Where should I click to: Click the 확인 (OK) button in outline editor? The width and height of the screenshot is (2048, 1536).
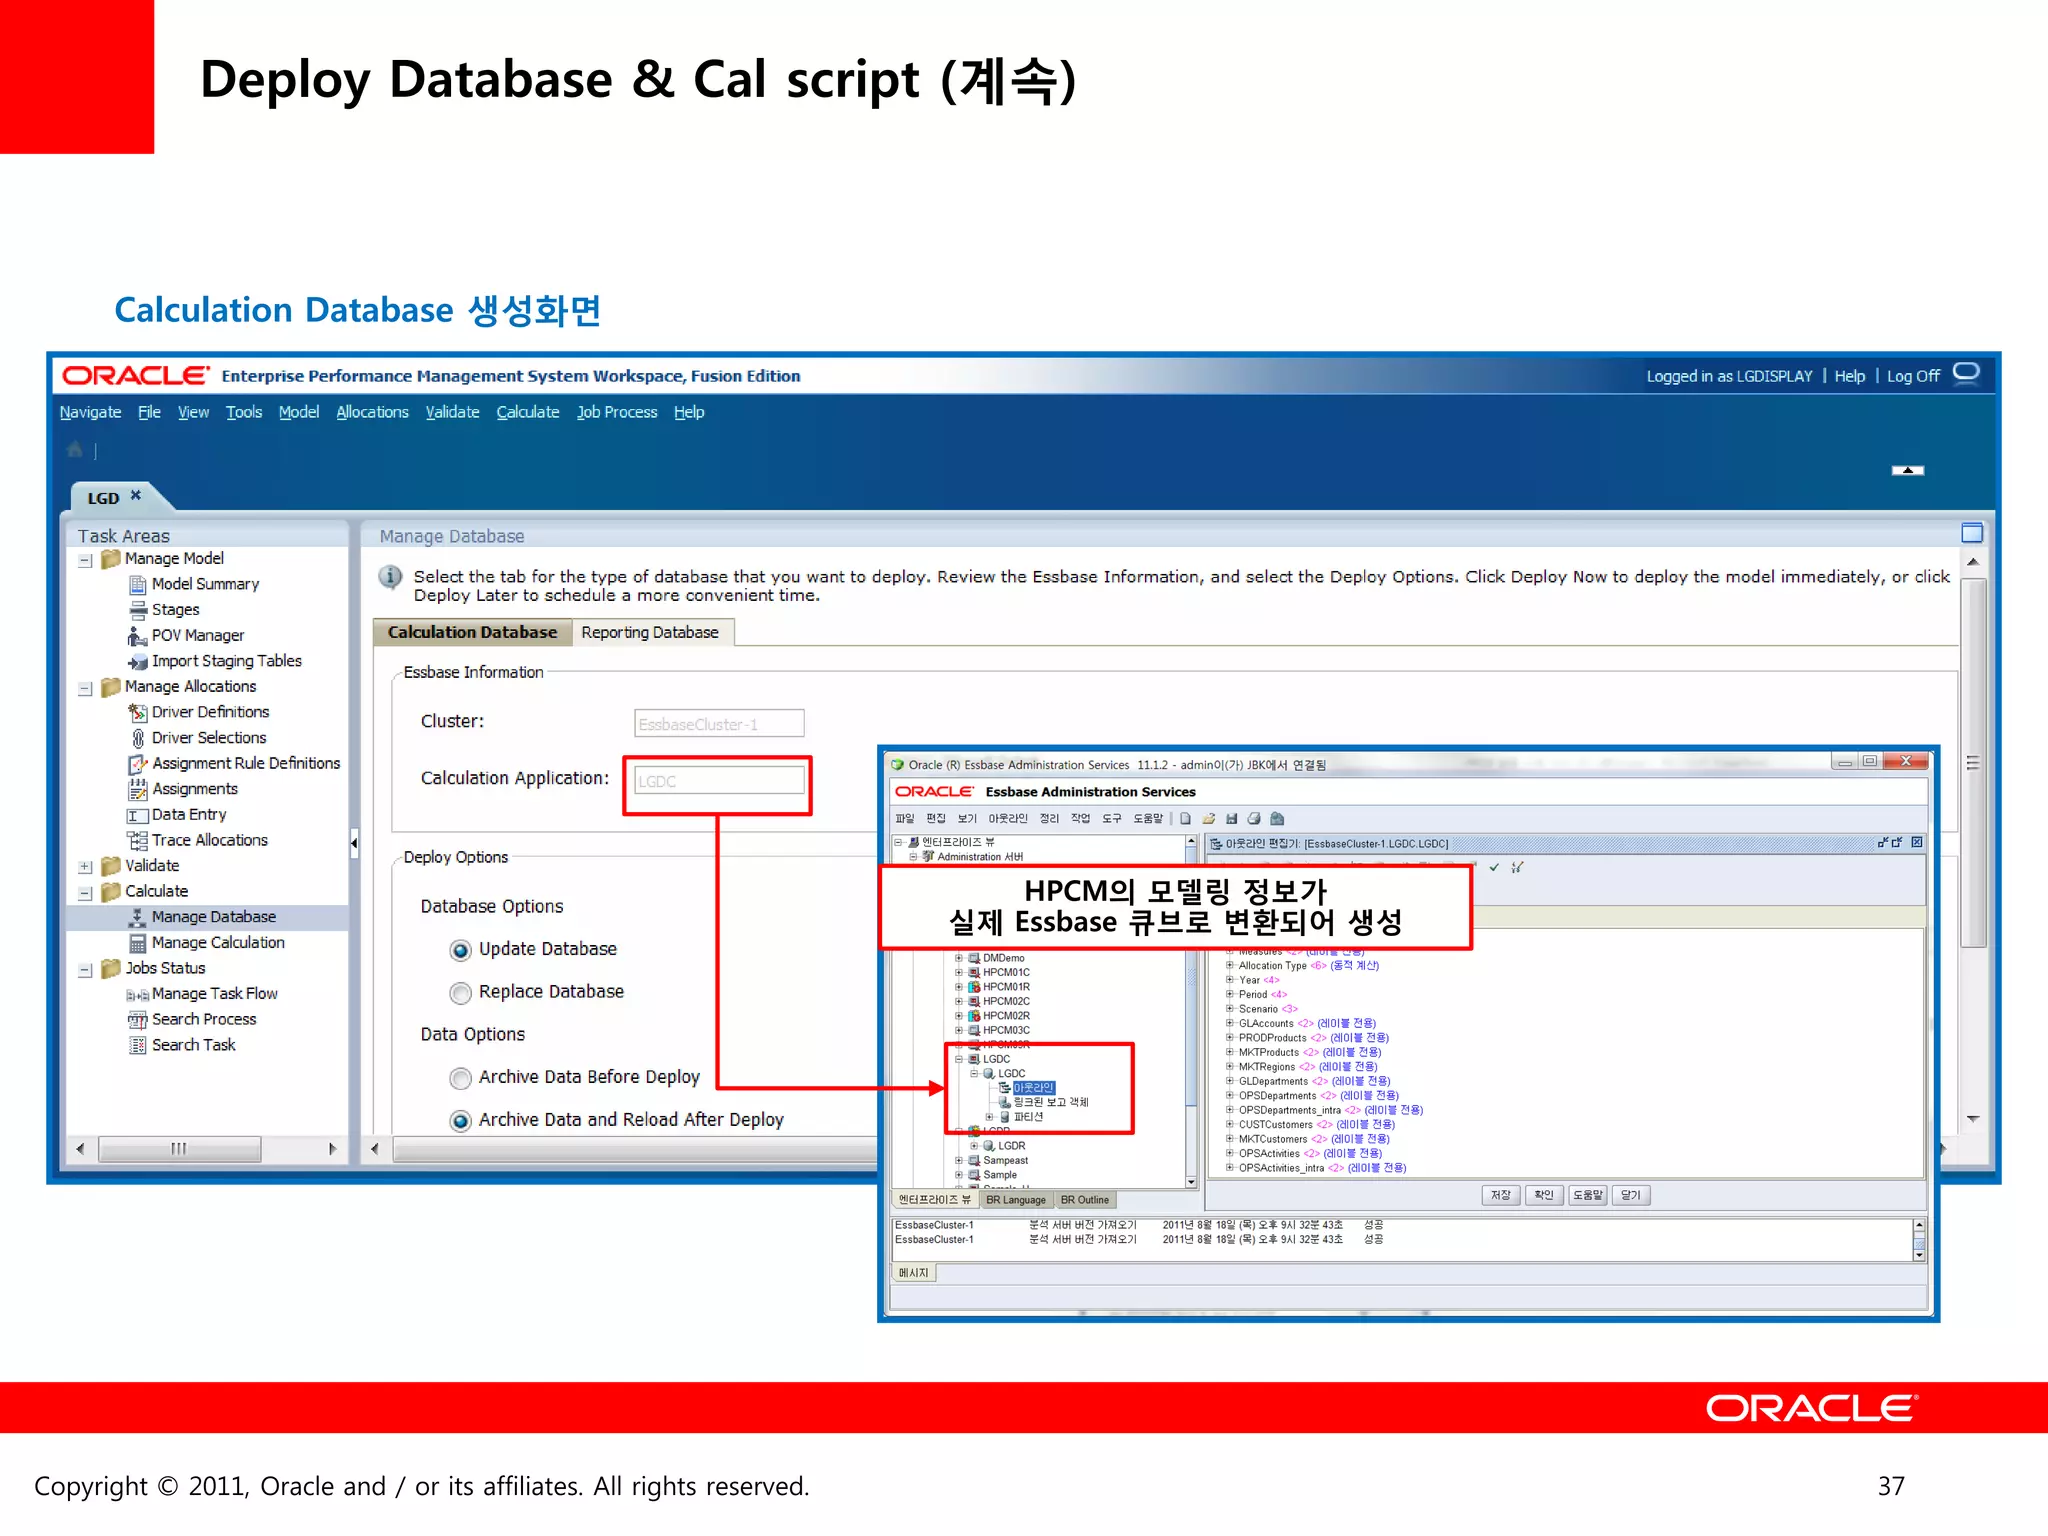tap(1544, 1195)
